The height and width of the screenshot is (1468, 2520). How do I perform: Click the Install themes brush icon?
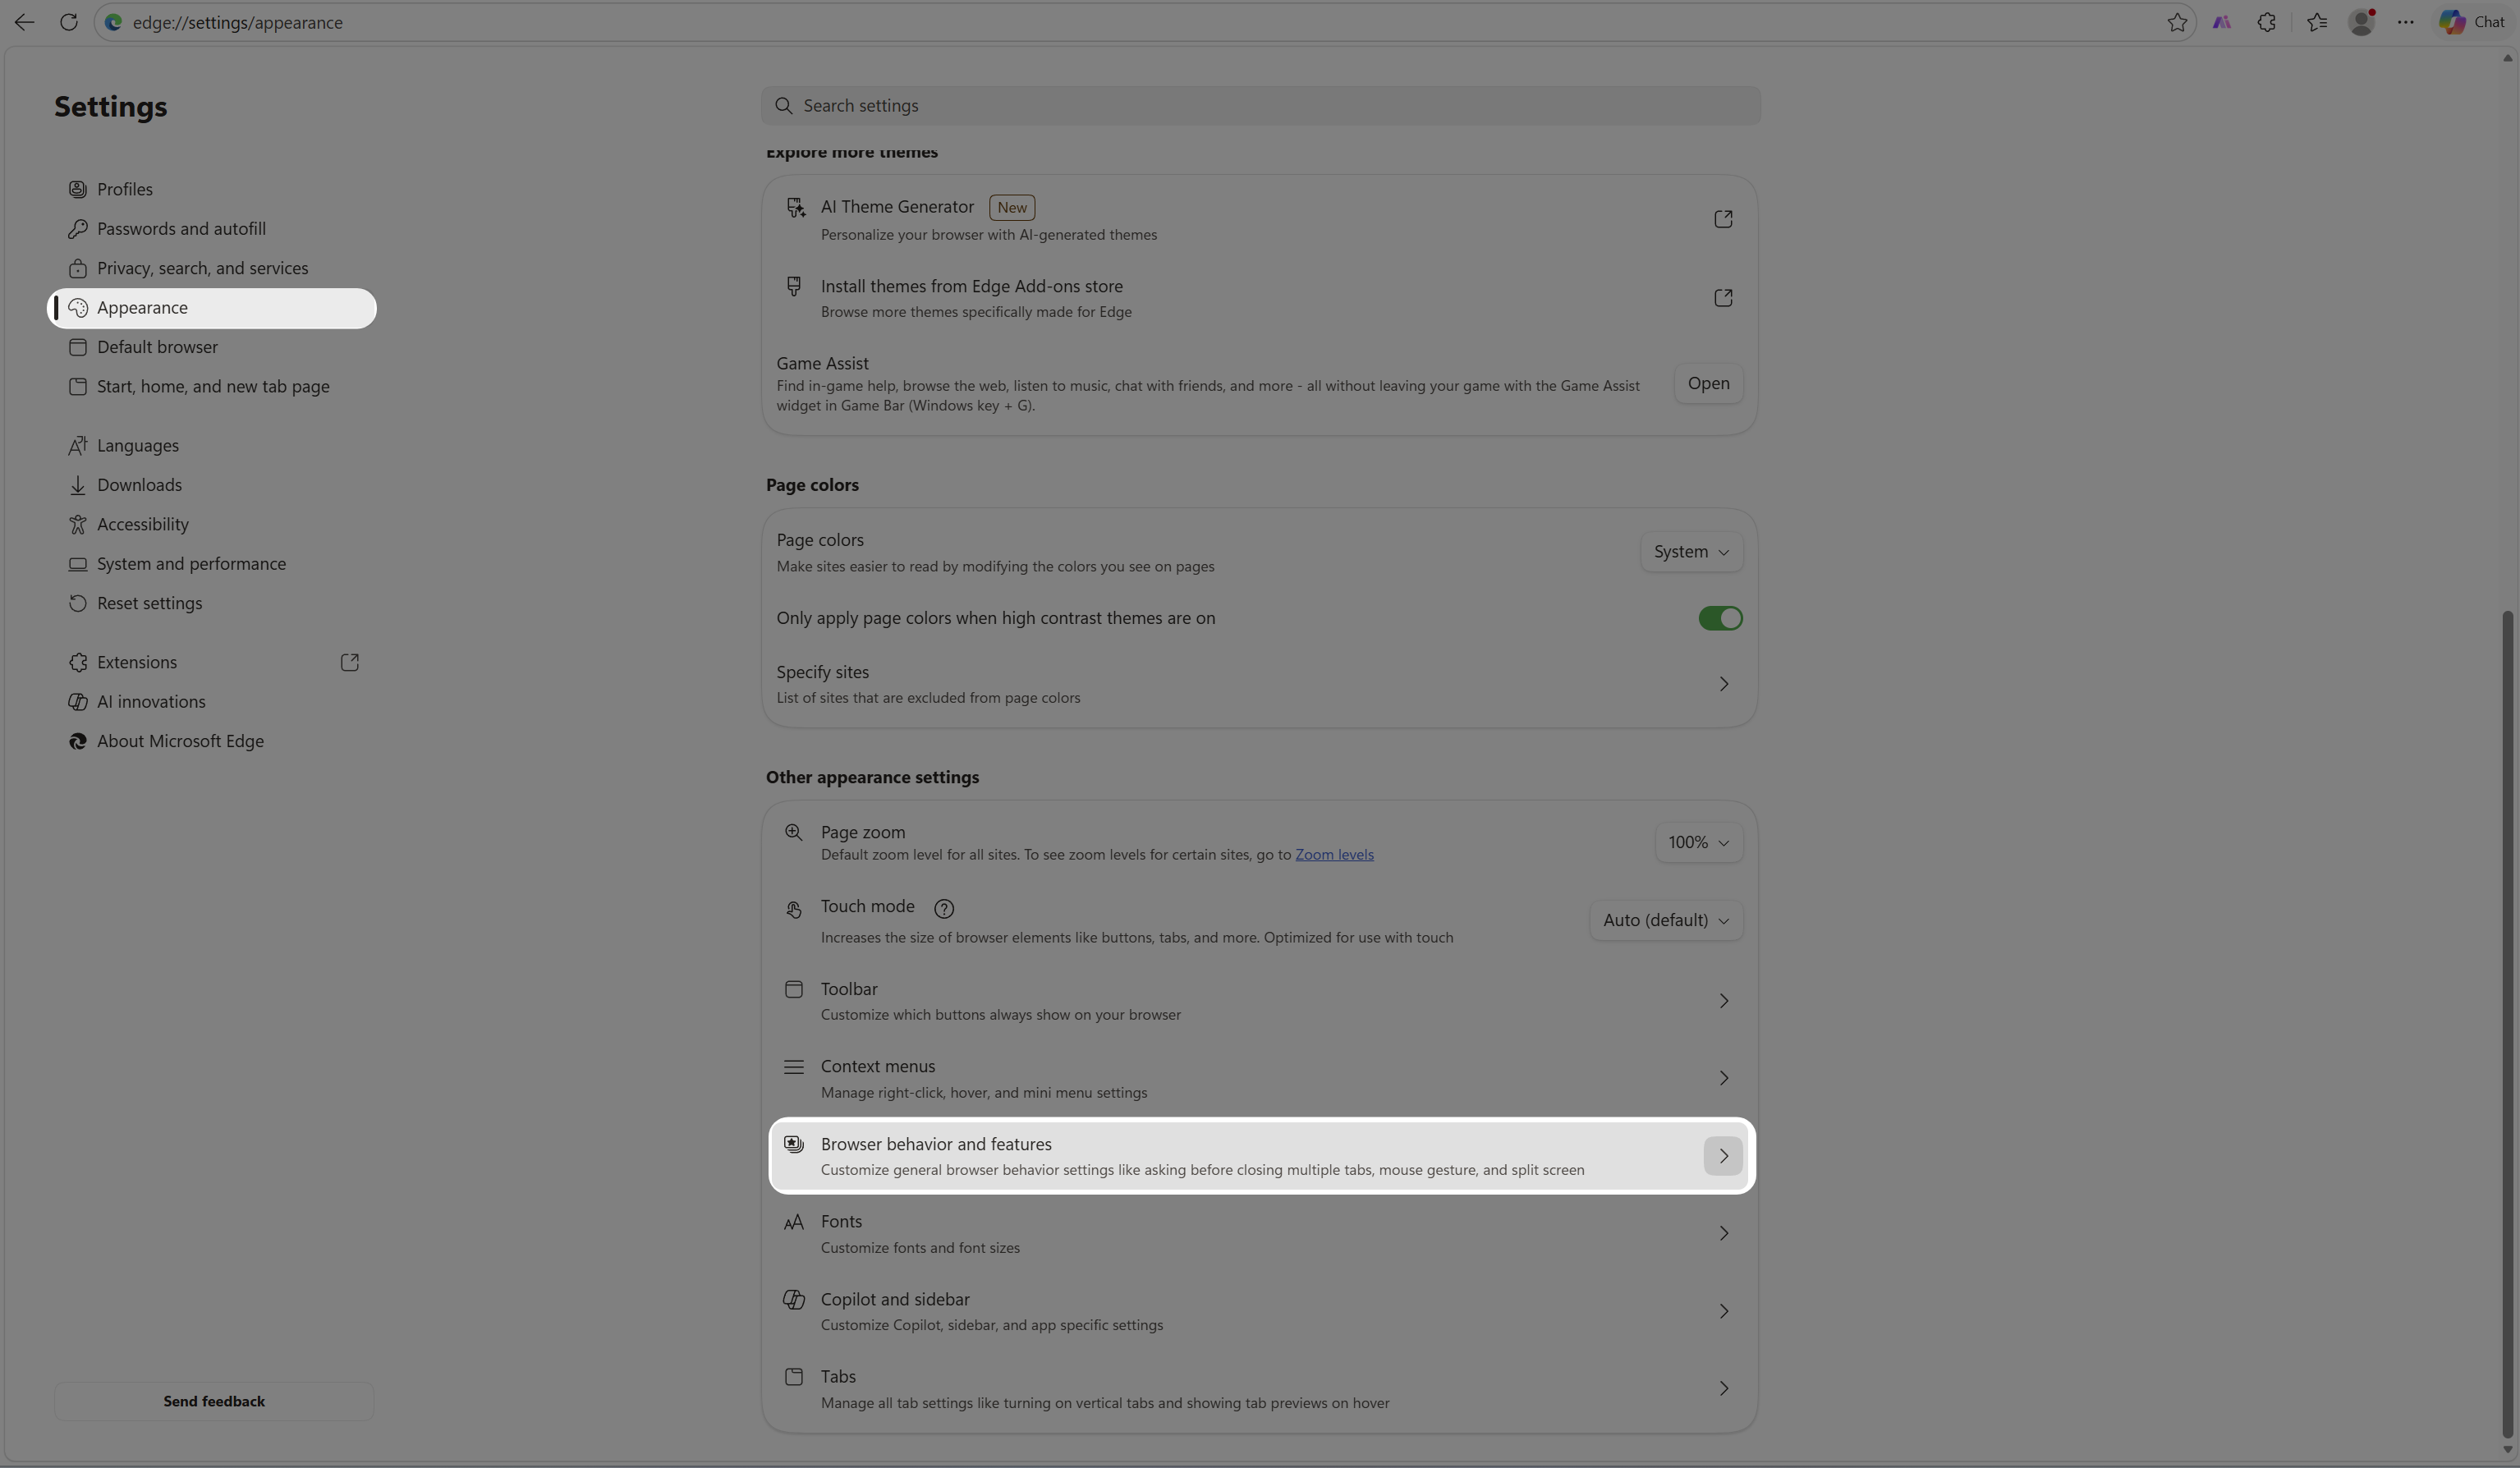pyautogui.click(x=793, y=286)
